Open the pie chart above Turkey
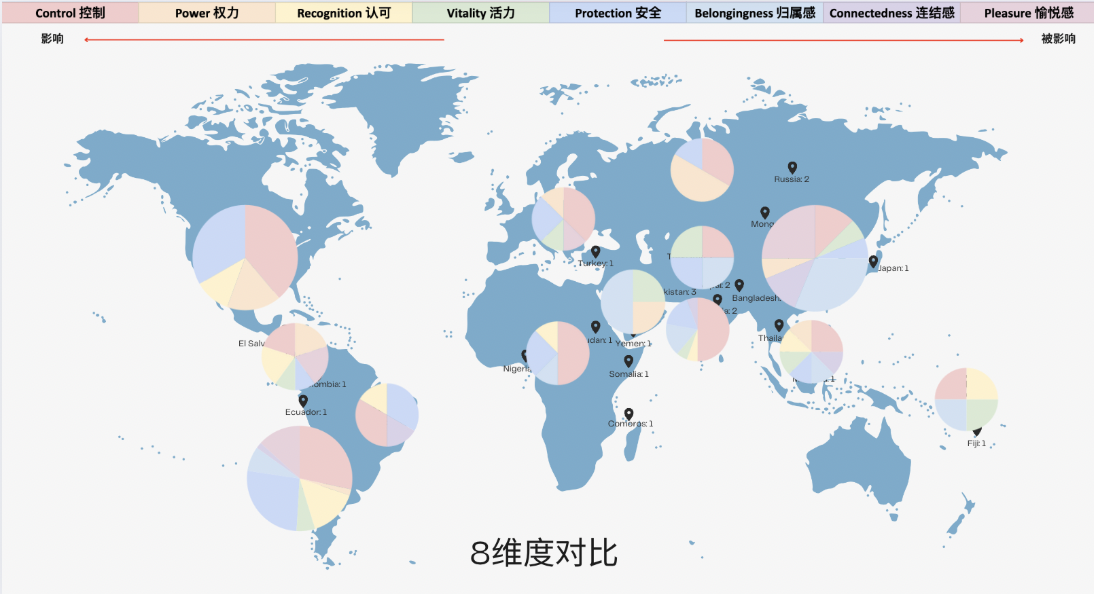 [x=563, y=219]
